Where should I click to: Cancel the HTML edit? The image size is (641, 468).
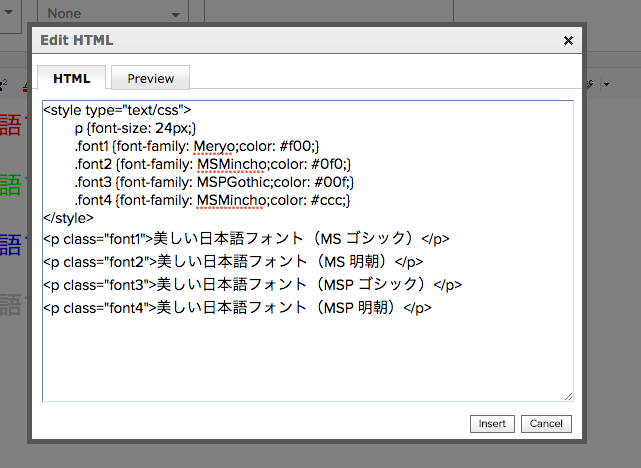[x=546, y=424]
